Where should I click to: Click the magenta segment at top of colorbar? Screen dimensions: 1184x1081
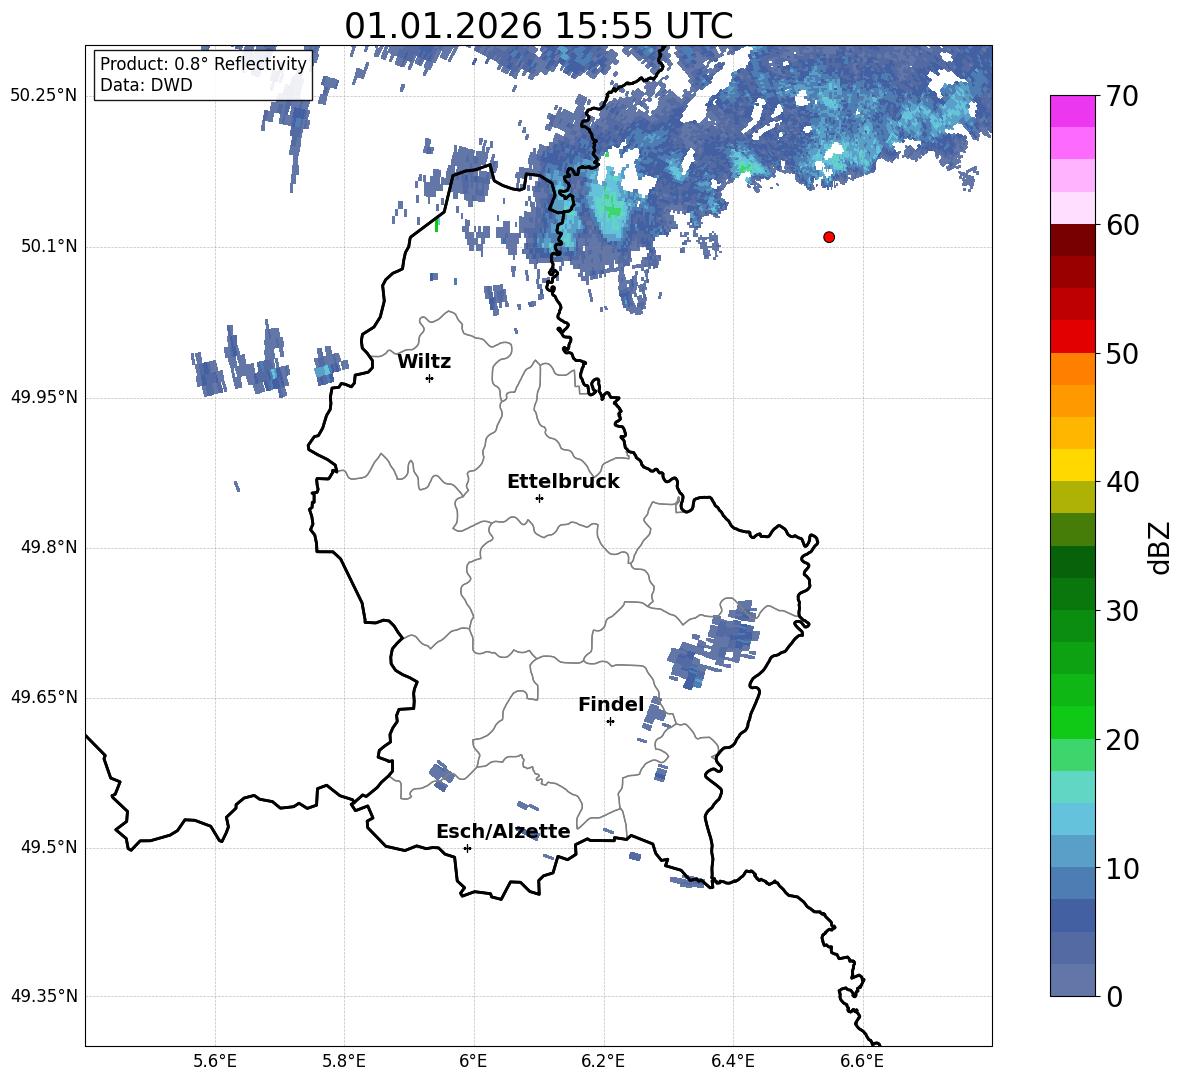1072,111
